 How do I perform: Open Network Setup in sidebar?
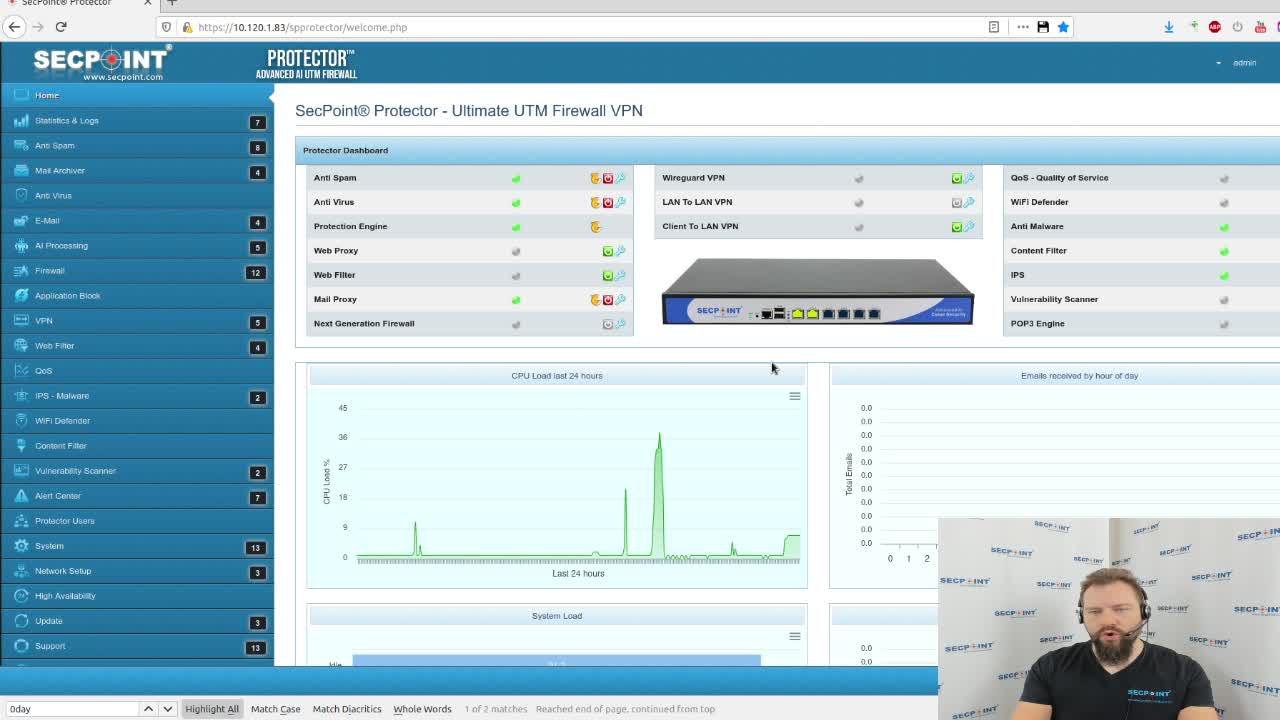(x=137, y=571)
